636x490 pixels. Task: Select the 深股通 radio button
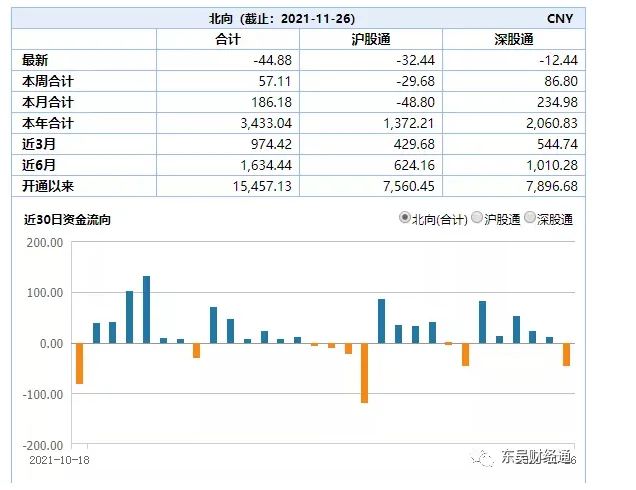pos(530,218)
